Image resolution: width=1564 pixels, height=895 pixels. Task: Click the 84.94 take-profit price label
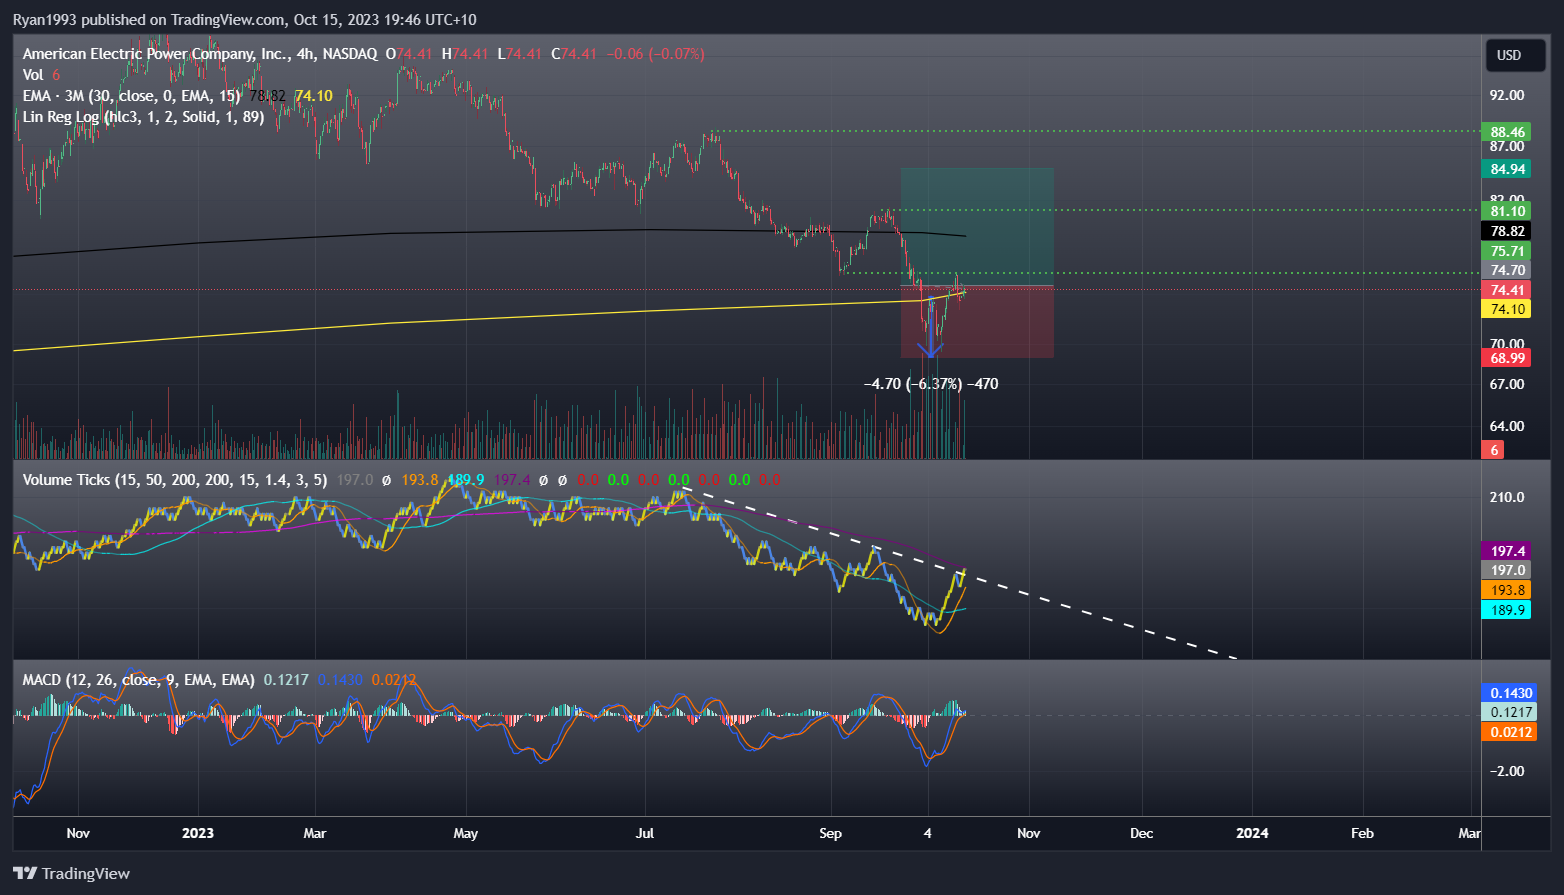point(1507,169)
